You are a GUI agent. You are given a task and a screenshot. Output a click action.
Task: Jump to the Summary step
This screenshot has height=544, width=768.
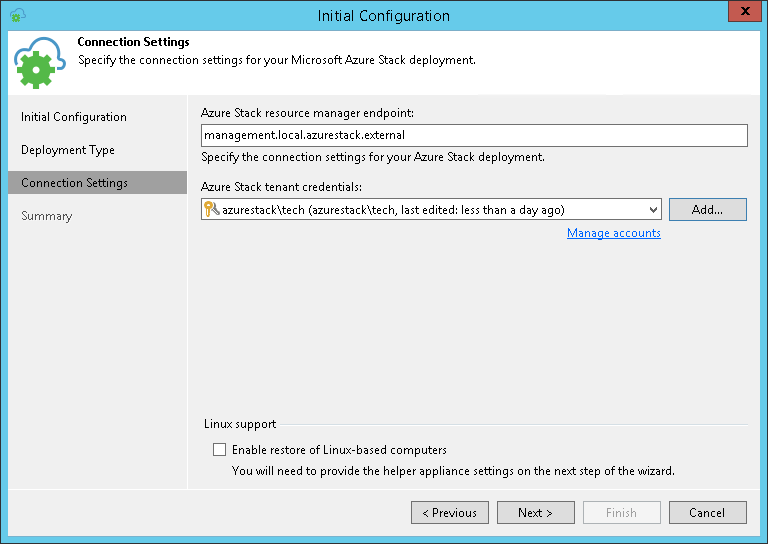click(x=47, y=216)
